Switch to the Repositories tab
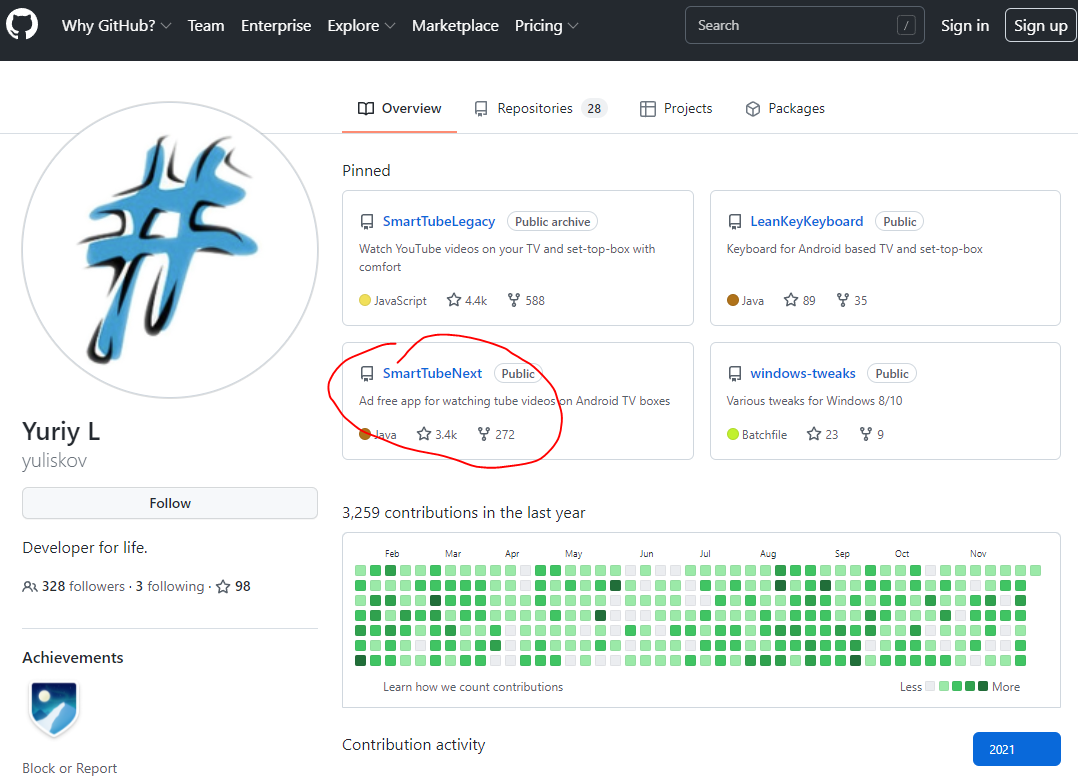The image size is (1078, 781). pyautogui.click(x=540, y=109)
